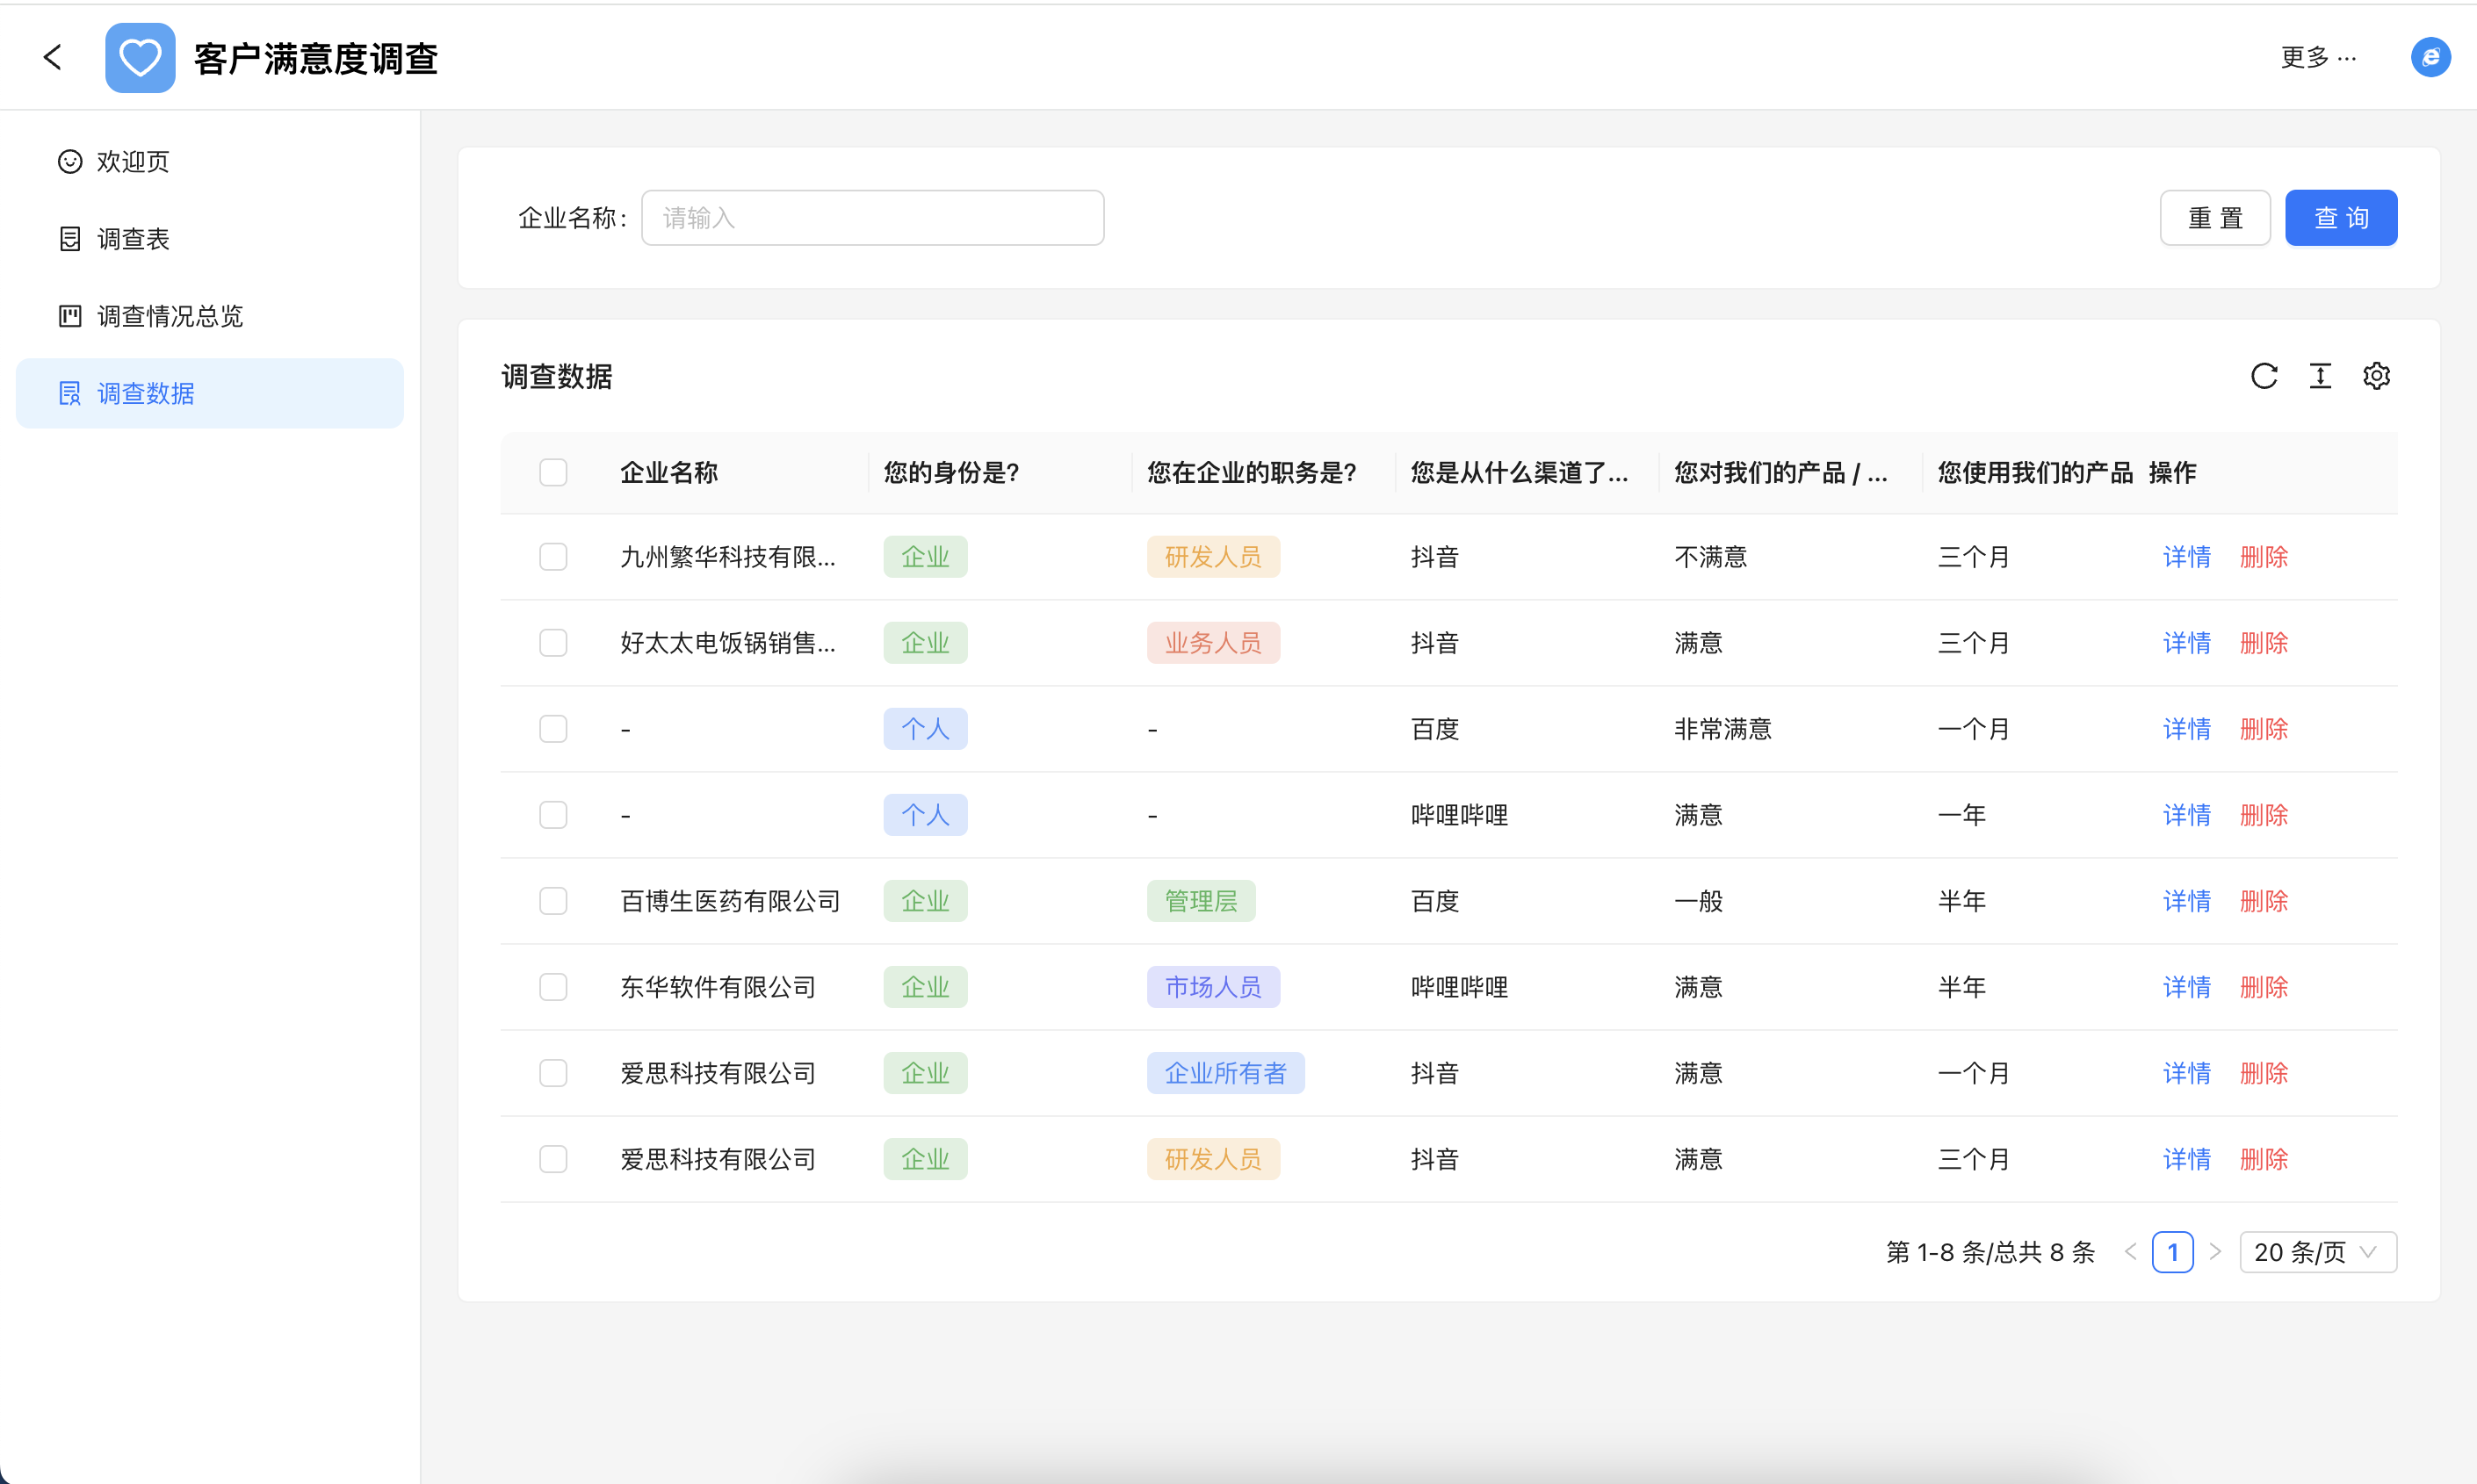Click the heart app logo icon
Image resolution: width=2477 pixels, height=1484 pixels.
(x=140, y=58)
